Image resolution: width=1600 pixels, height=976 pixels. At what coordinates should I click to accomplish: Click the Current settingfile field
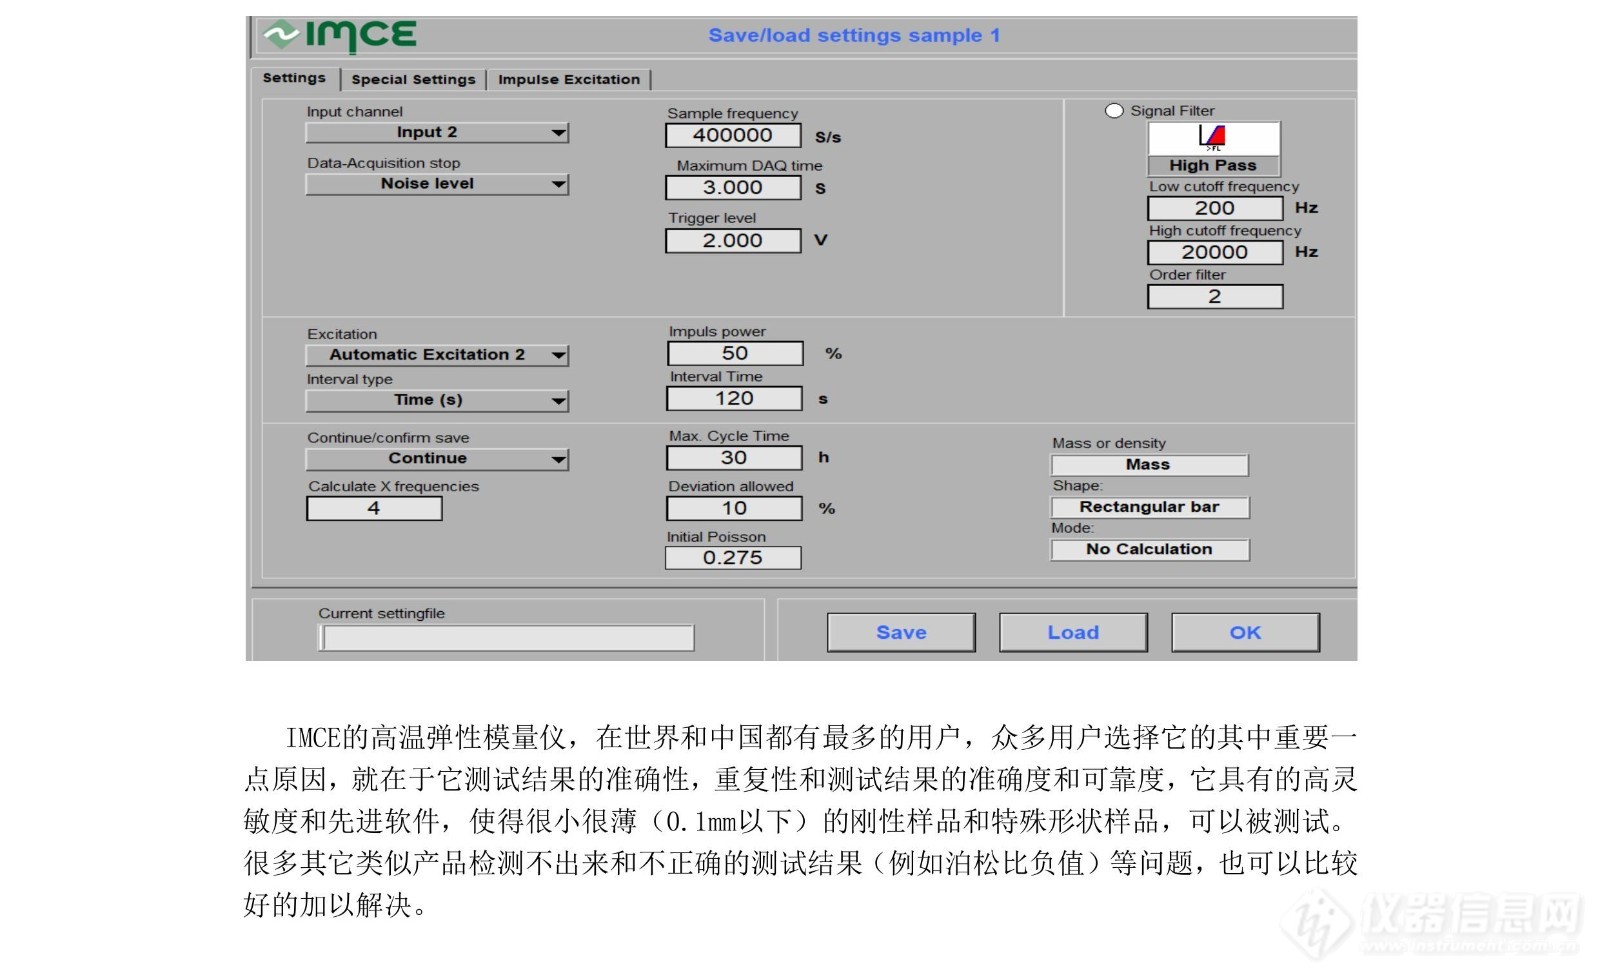pos(507,638)
